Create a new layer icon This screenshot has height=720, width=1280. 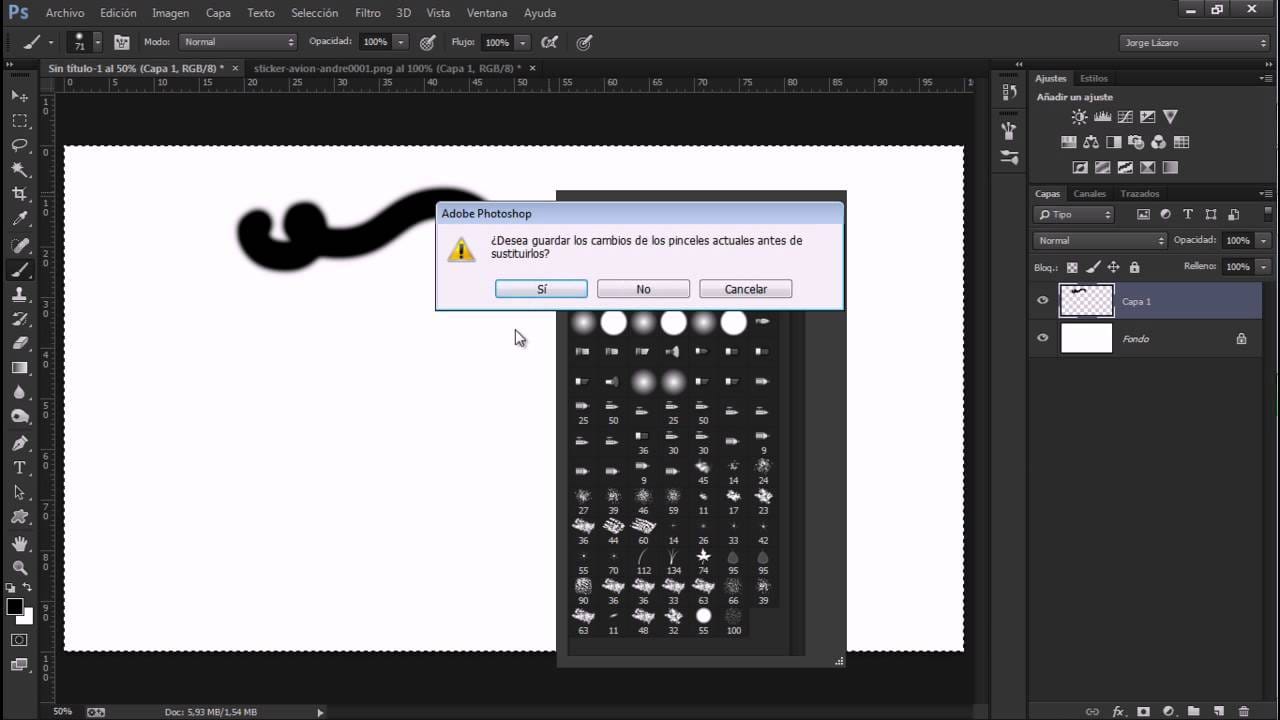point(1218,711)
